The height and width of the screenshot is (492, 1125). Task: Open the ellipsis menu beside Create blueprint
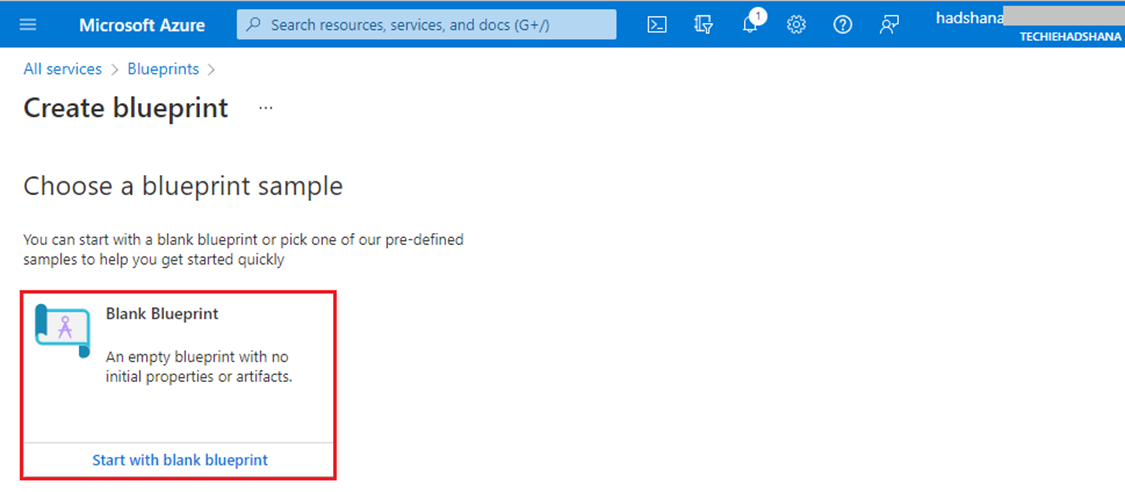pos(266,108)
